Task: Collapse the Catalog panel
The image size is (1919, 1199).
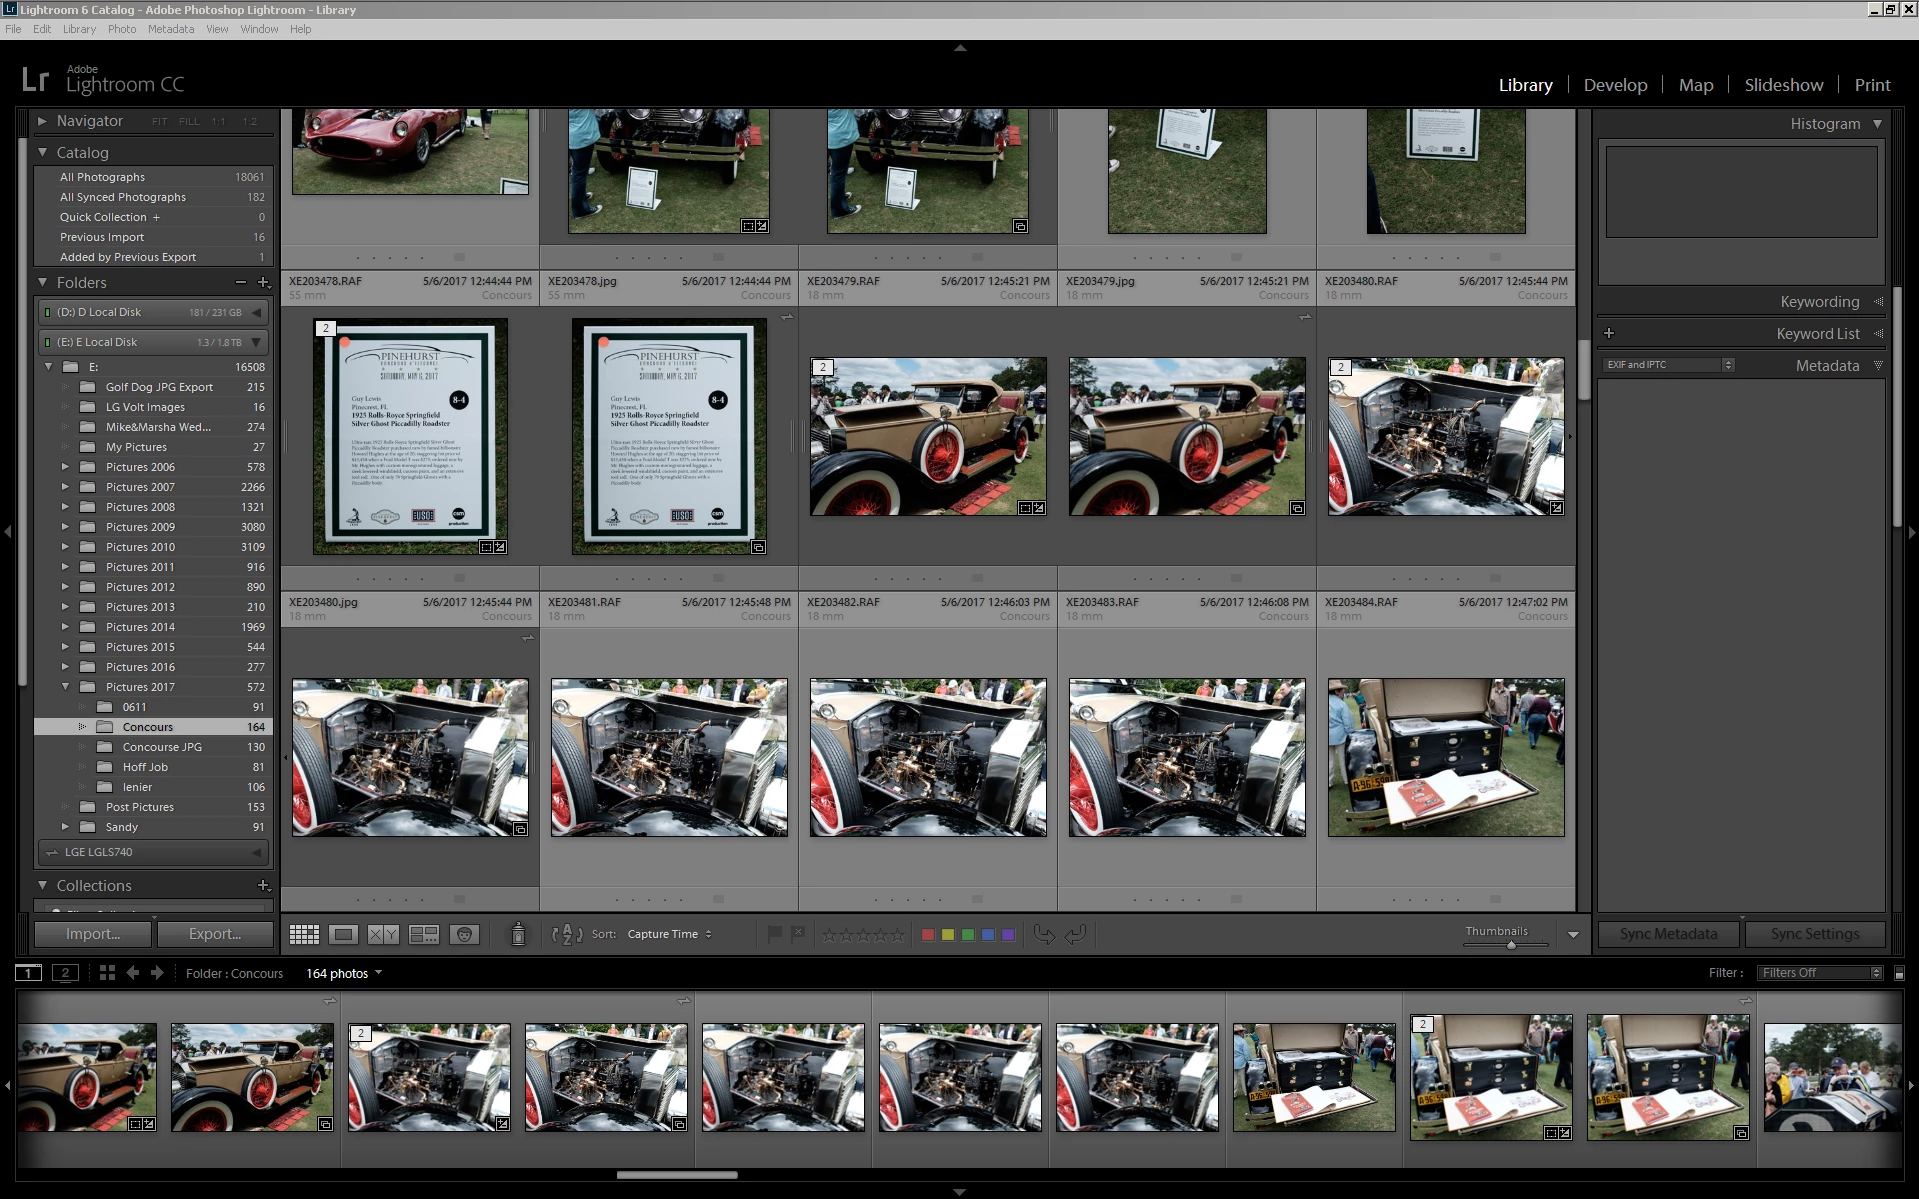Action: (x=42, y=153)
